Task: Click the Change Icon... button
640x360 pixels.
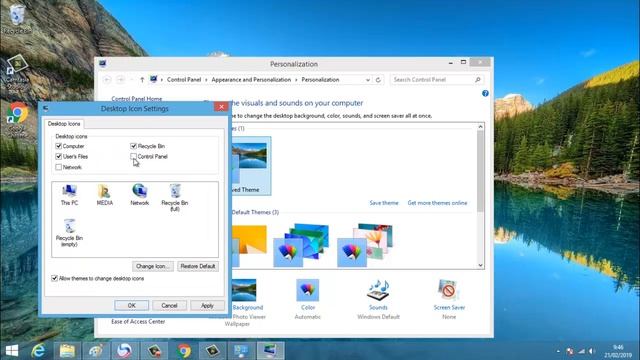Action: tap(153, 266)
